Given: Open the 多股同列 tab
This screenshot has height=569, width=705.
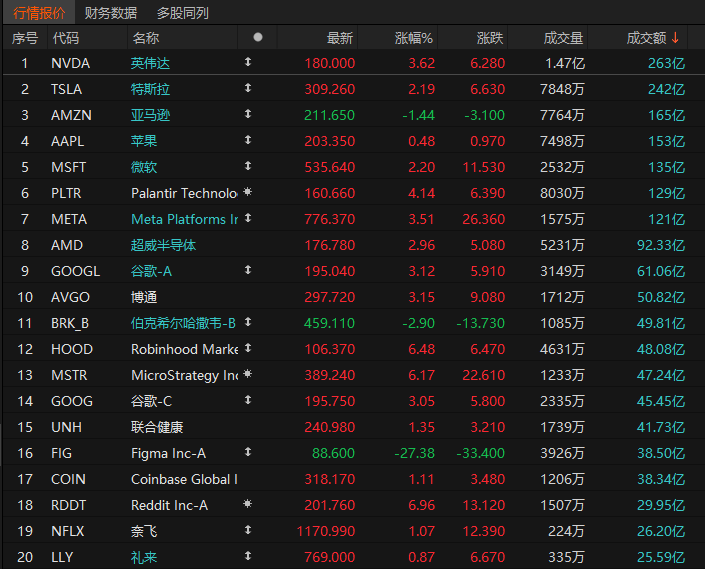Looking at the screenshot, I should (183, 13).
